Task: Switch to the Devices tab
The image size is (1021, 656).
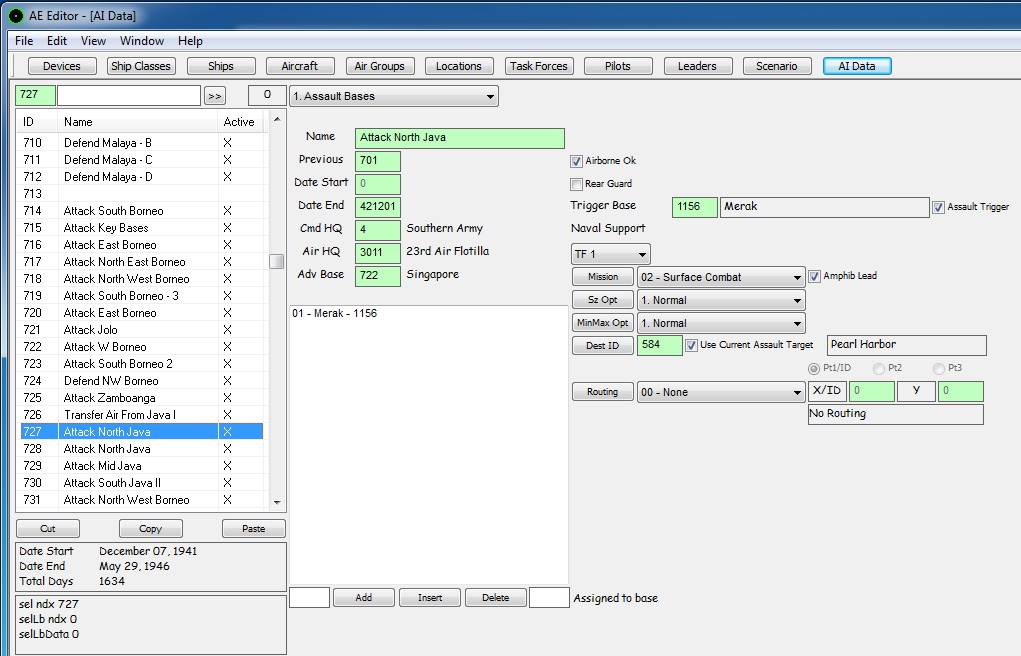Action: click(x=62, y=66)
